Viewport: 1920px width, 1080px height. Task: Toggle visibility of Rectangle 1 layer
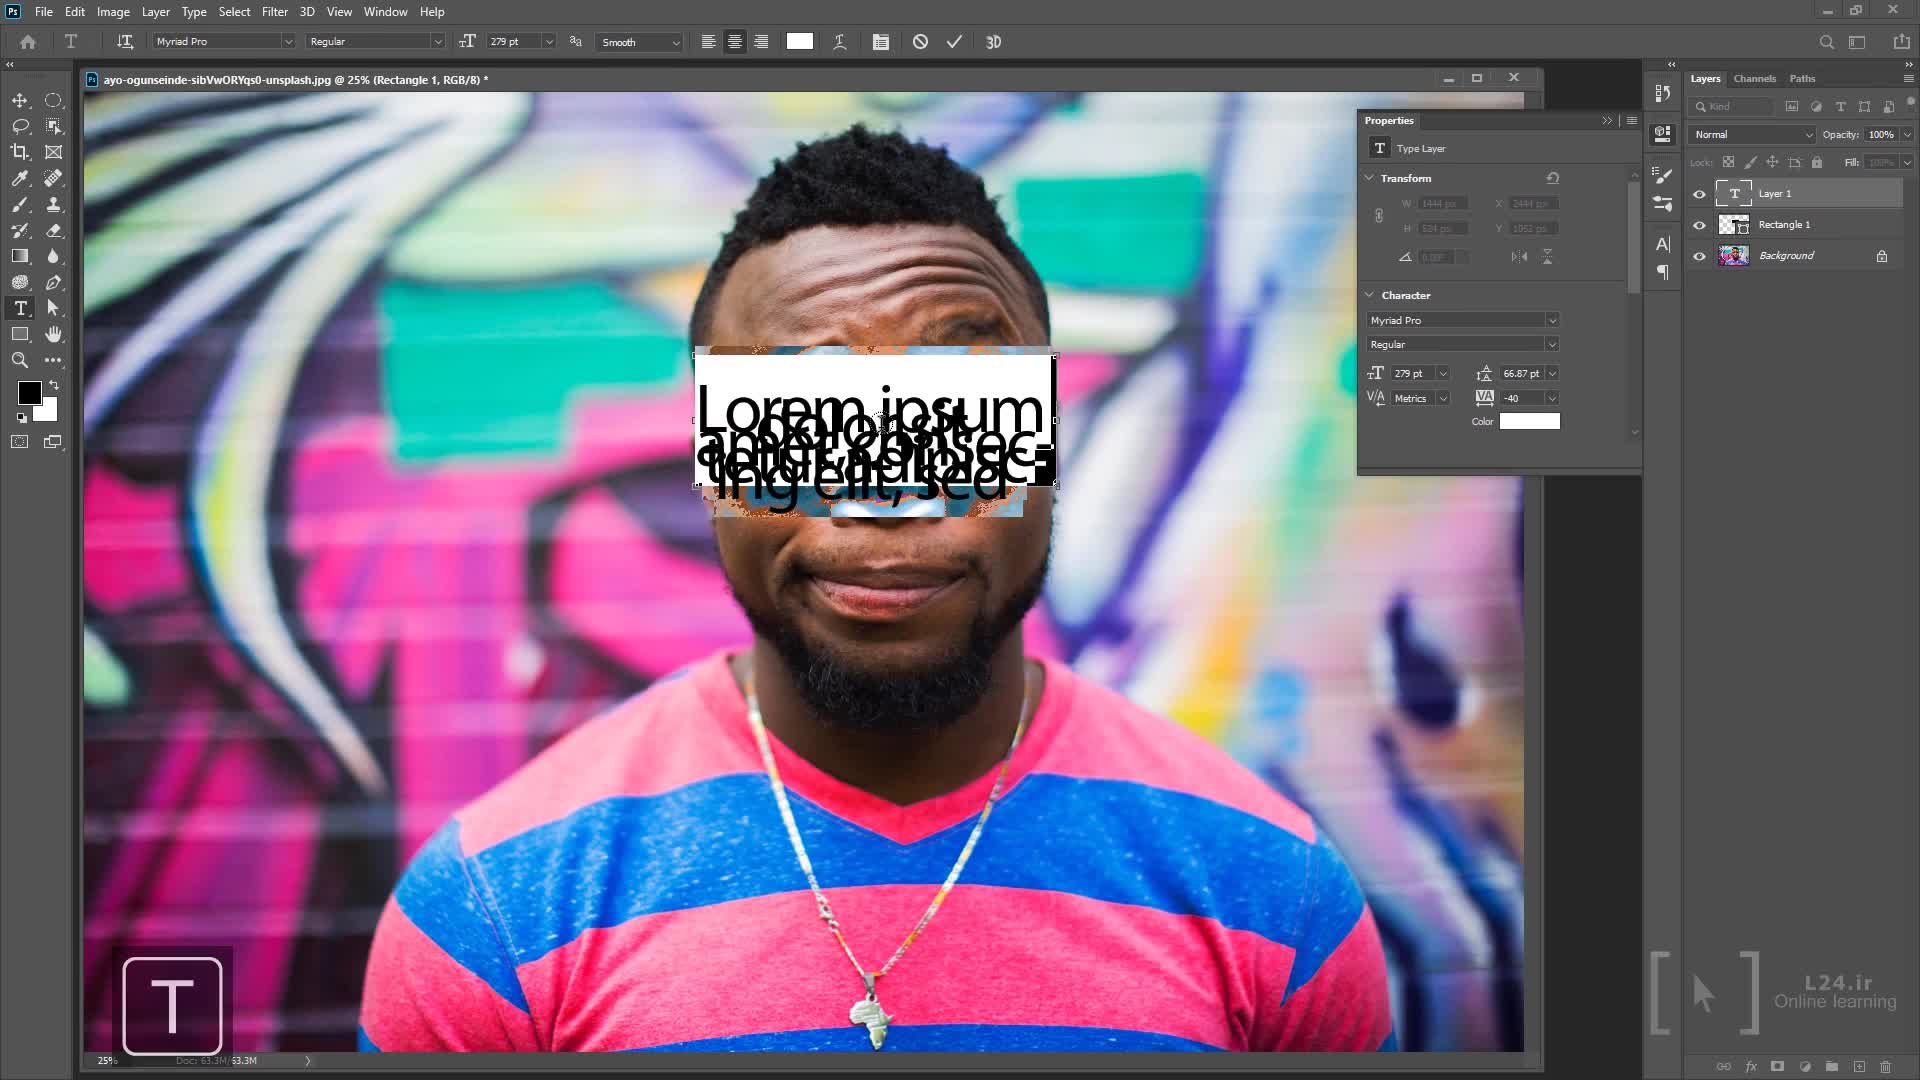click(x=1699, y=225)
